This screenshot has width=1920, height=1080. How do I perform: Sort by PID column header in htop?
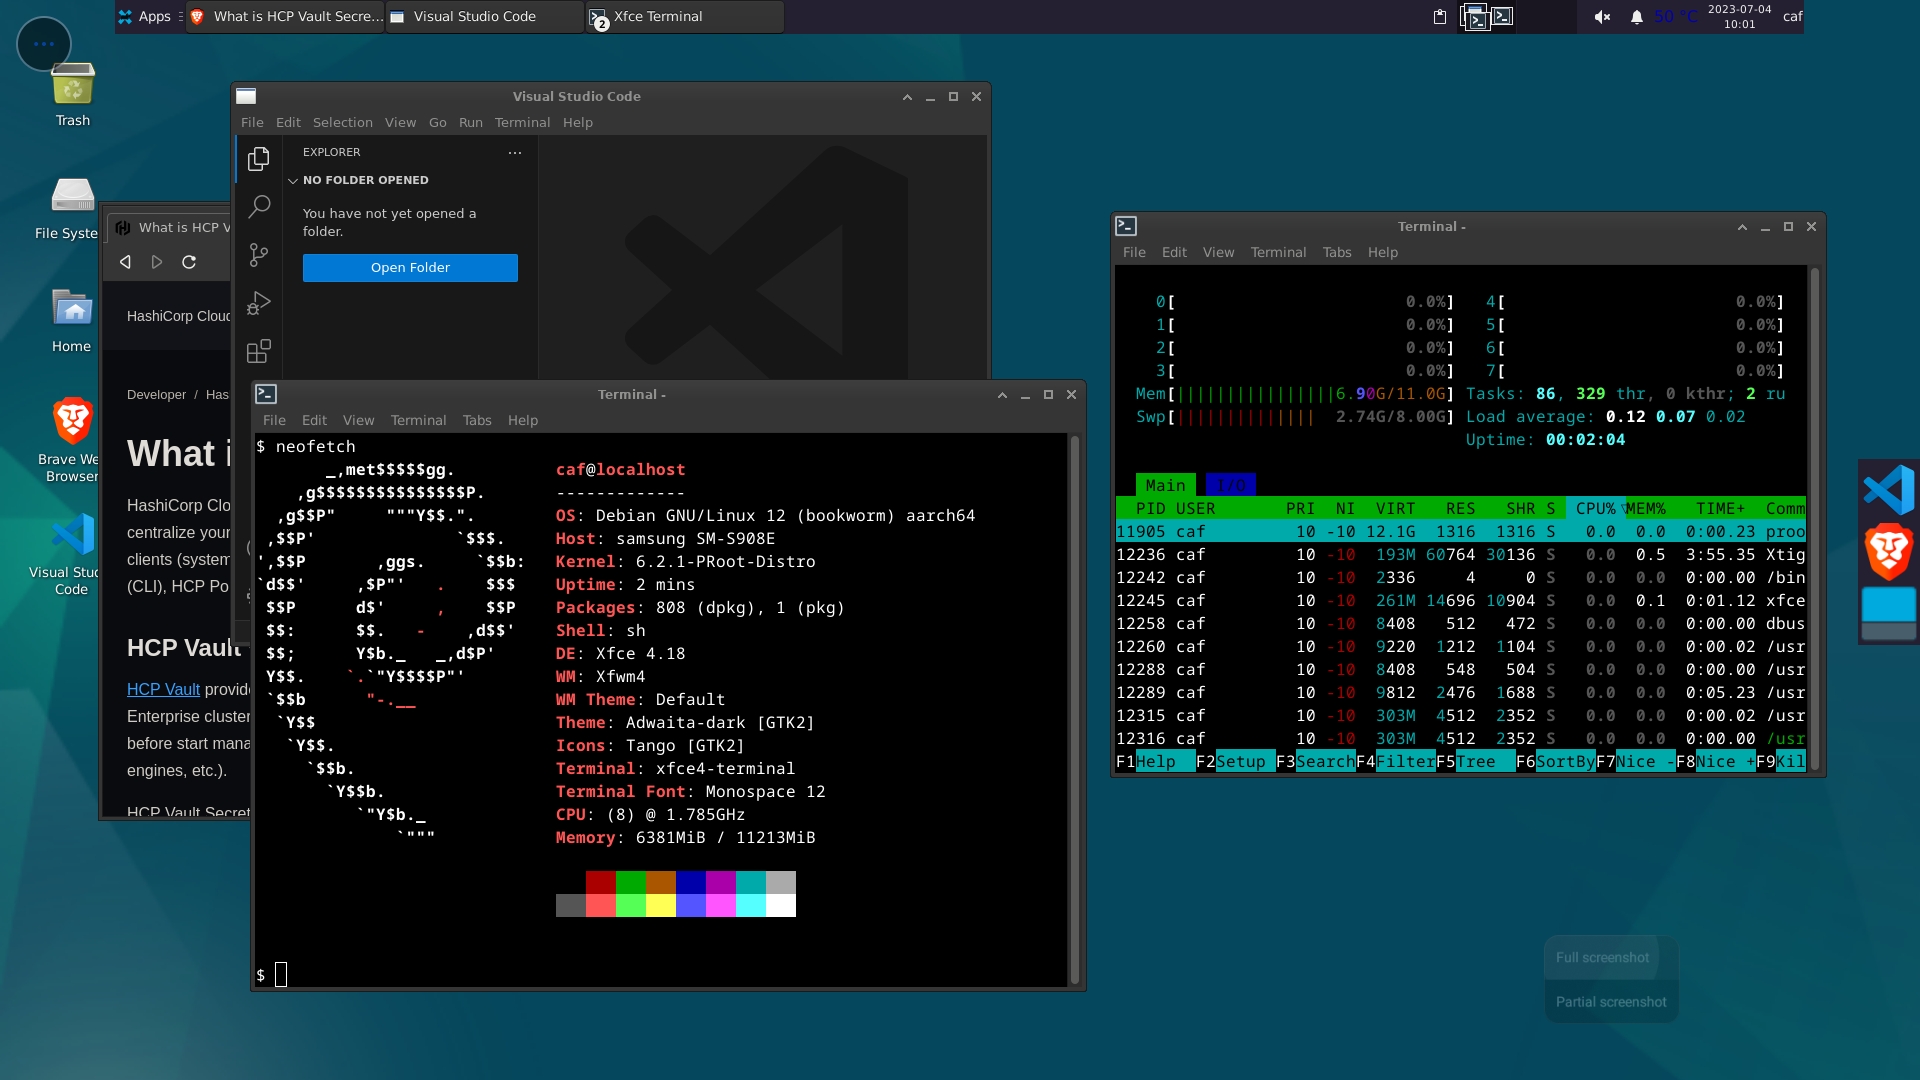coord(1150,509)
